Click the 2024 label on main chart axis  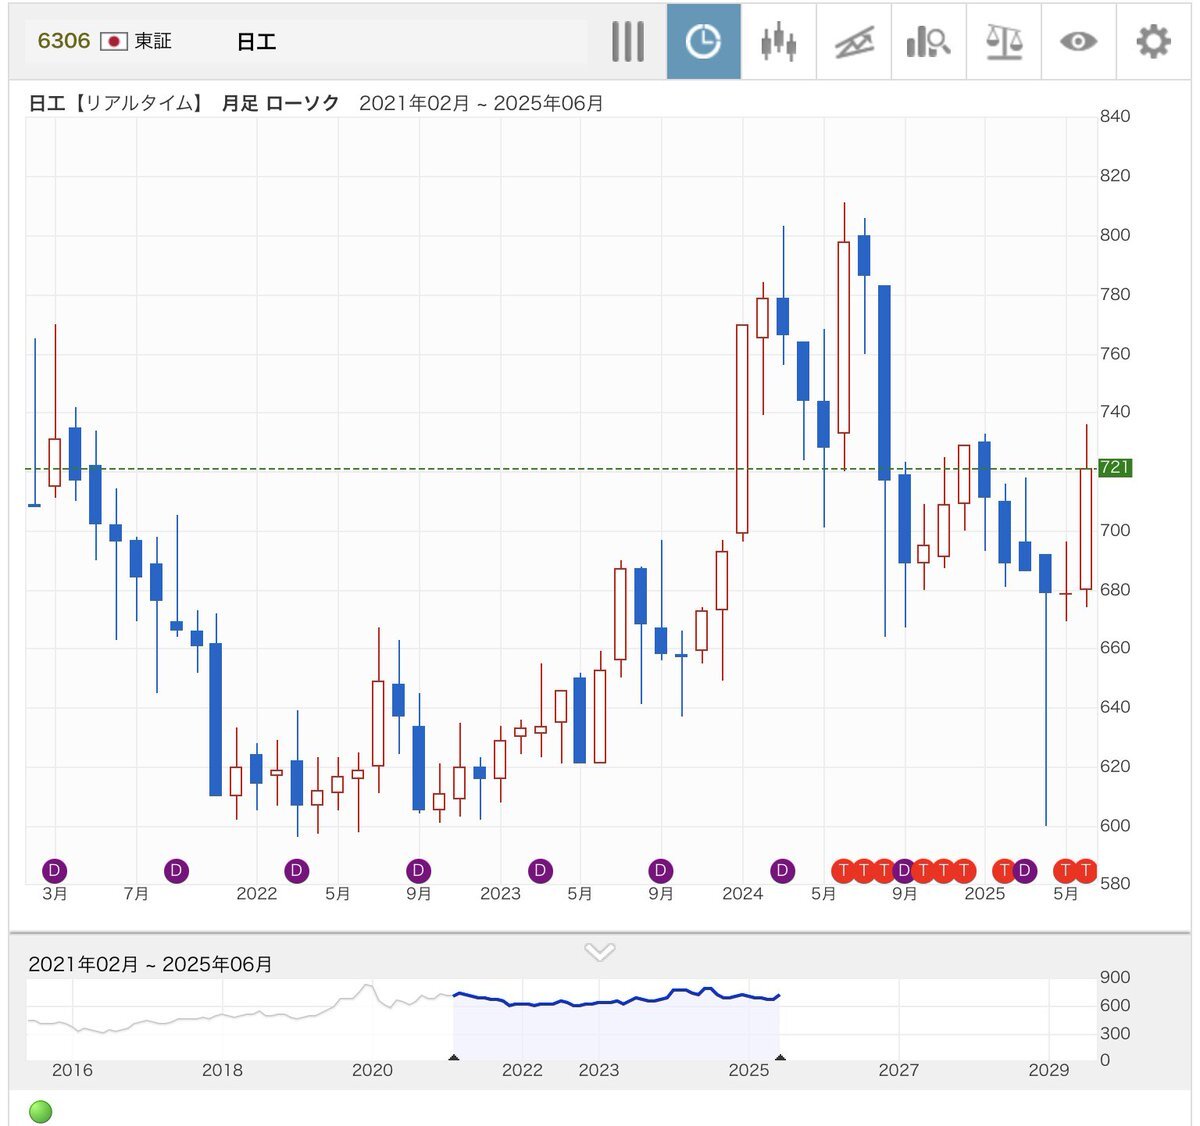pyautogui.click(x=743, y=894)
